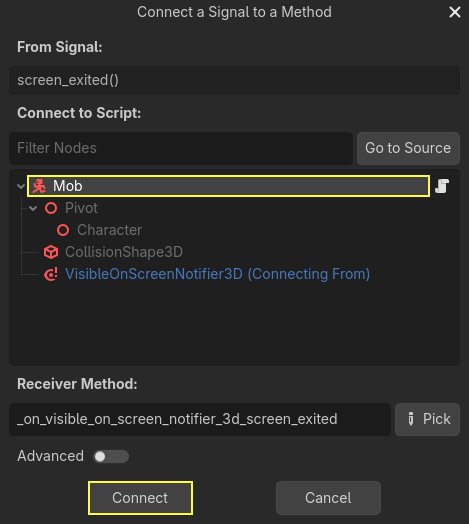The height and width of the screenshot is (524, 469).
Task: Click the CollisionShape3D cube icon
Action: click(x=51, y=252)
